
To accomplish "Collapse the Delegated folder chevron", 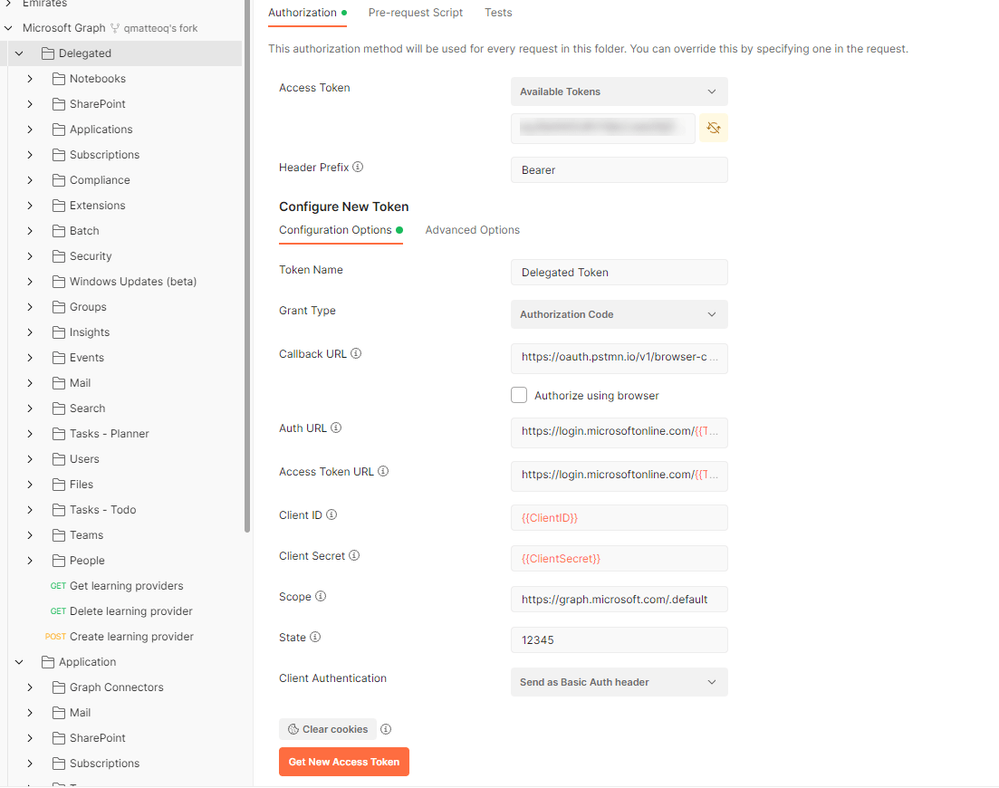I will tap(19, 54).
